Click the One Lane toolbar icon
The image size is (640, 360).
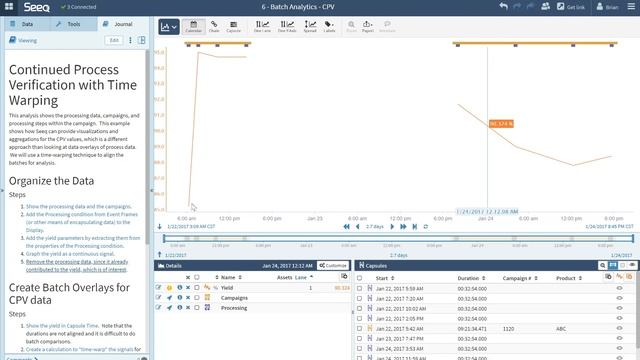coord(262,27)
